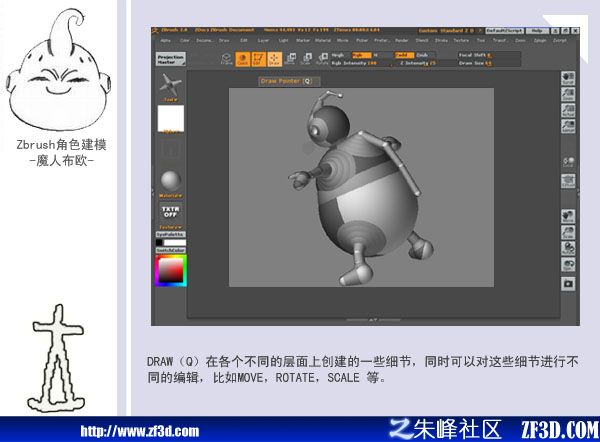The width and height of the screenshot is (600, 442).
Task: Select the top toolbar Scale icon
Action: (307, 59)
